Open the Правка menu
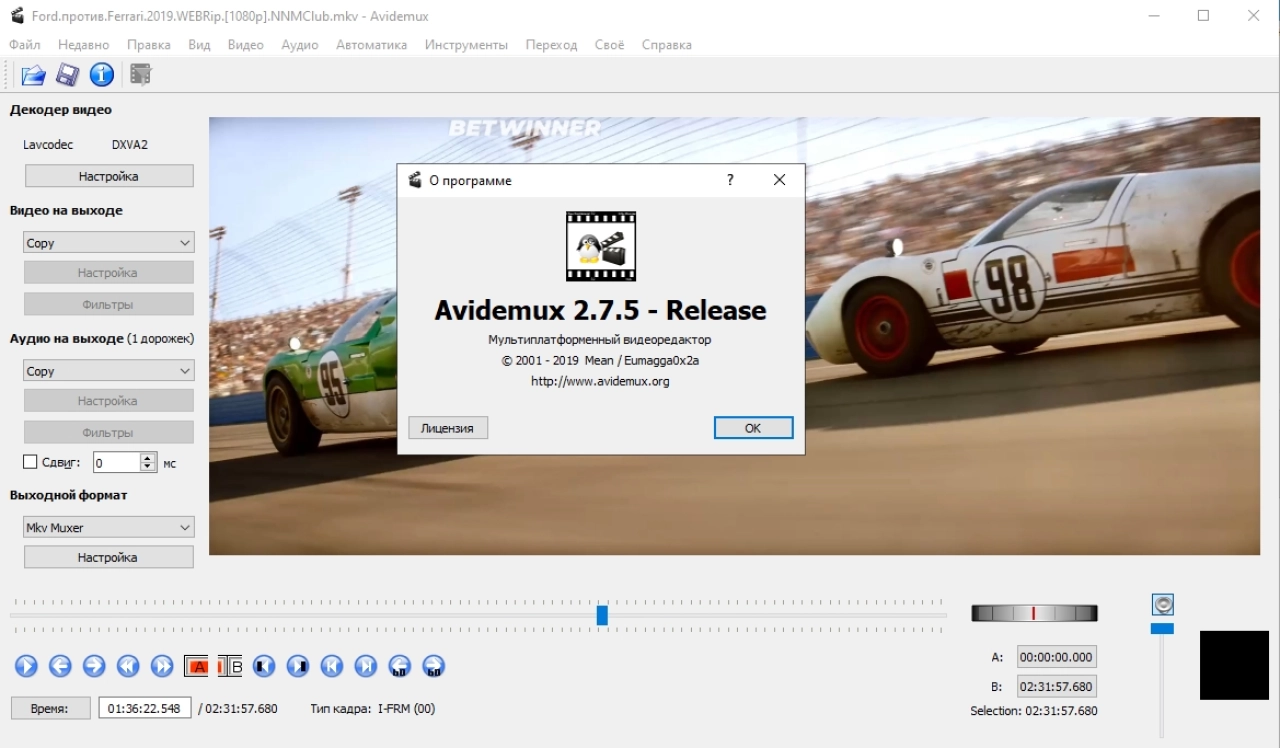The image size is (1280, 748). point(149,45)
